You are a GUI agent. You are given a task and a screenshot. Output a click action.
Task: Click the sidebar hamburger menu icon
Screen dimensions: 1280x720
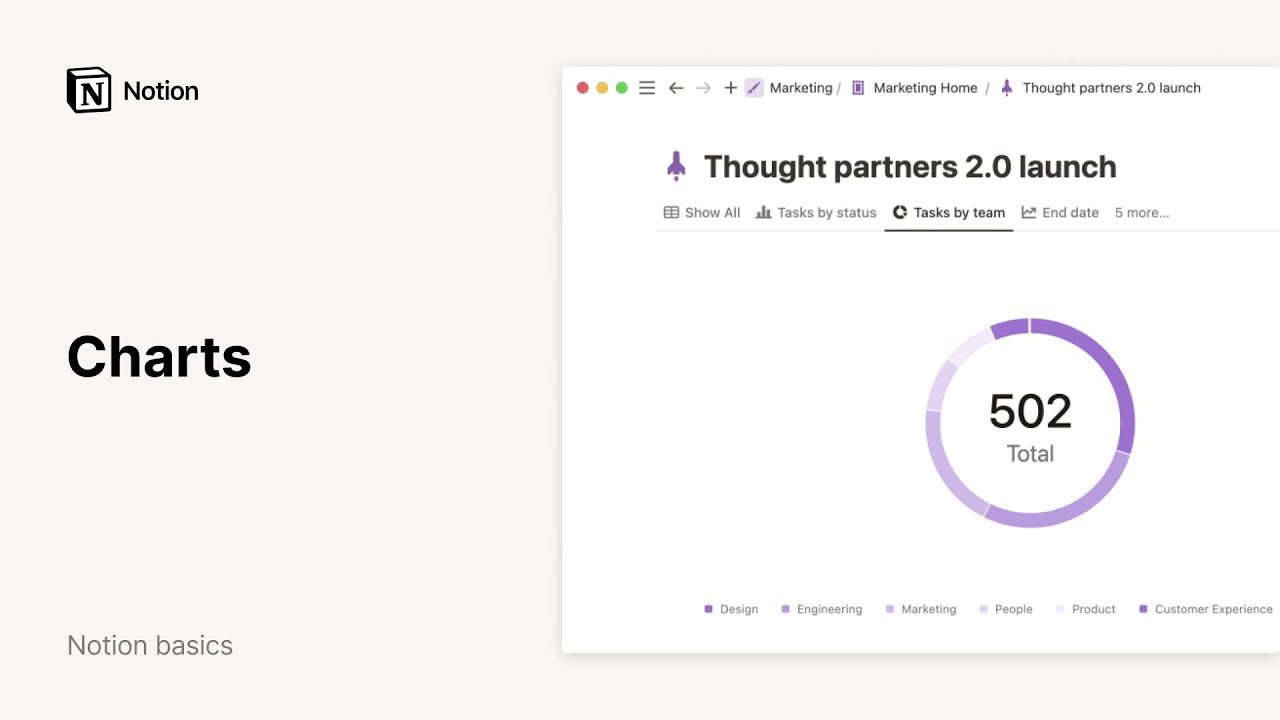point(647,88)
